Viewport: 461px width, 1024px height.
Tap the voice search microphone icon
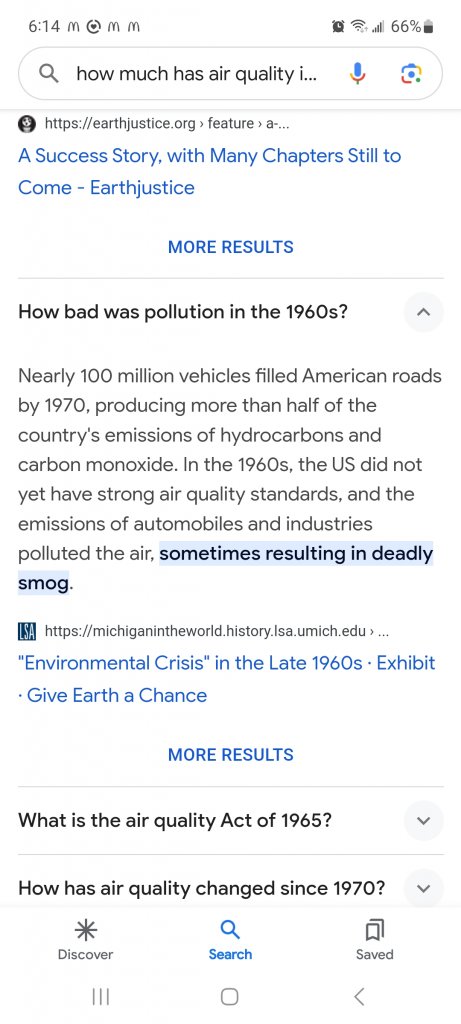coord(357,74)
